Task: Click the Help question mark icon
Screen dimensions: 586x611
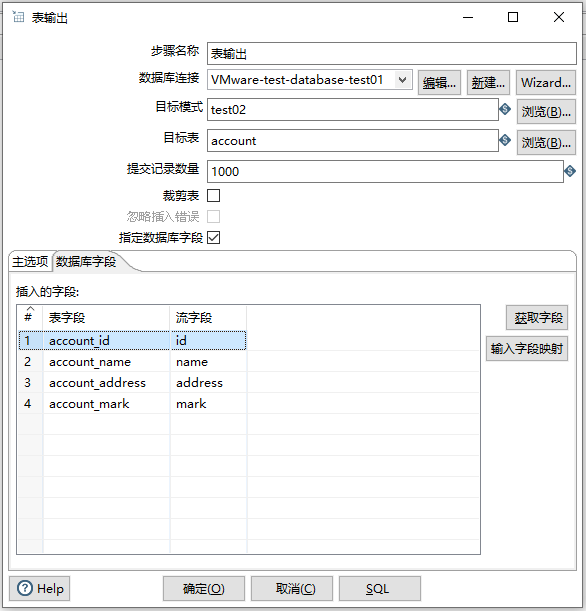Action: 25,588
